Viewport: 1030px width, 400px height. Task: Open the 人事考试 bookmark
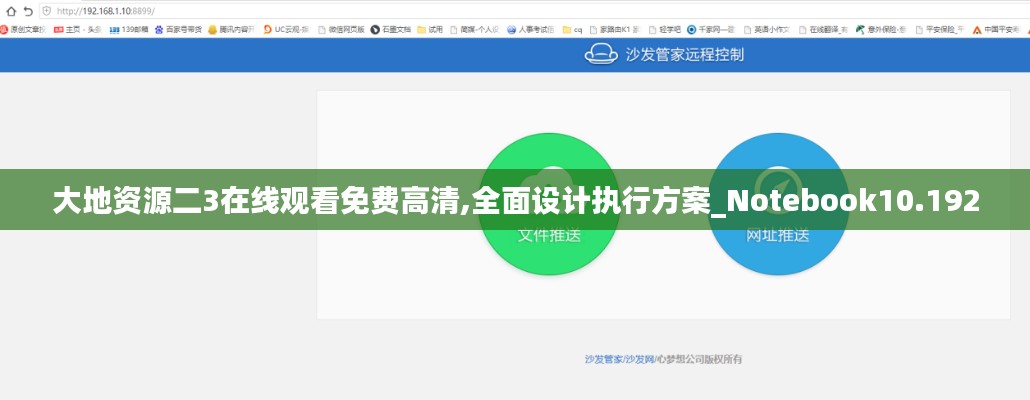click(x=530, y=30)
